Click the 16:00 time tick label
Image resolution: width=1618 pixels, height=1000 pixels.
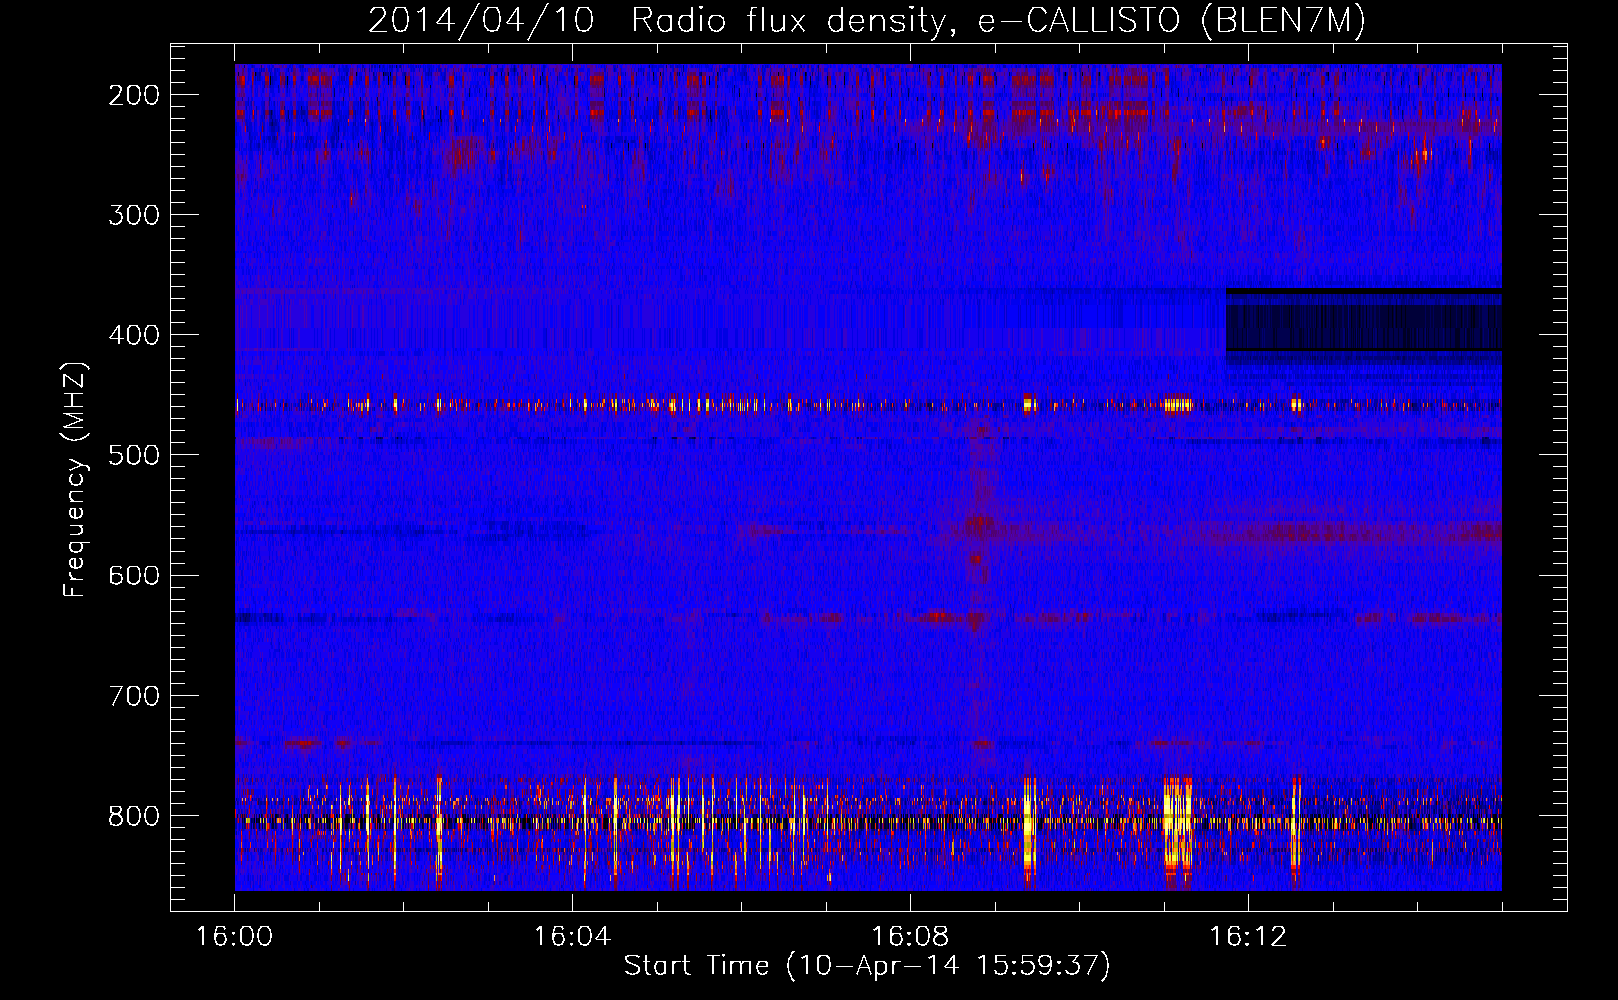[234, 936]
